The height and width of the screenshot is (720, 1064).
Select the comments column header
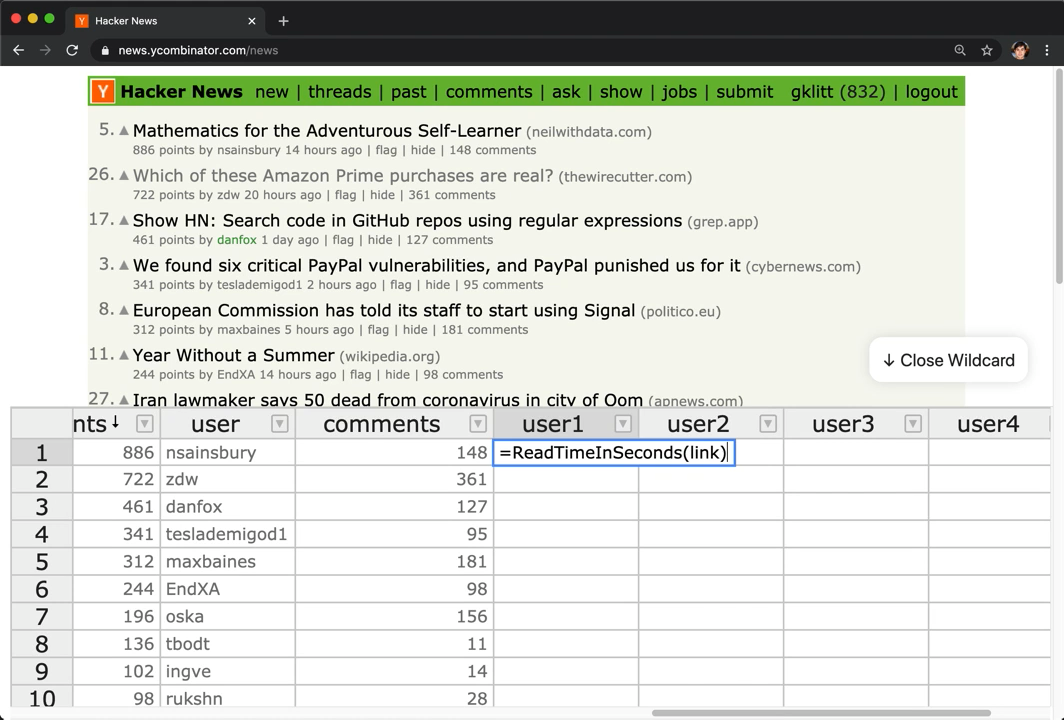point(381,424)
